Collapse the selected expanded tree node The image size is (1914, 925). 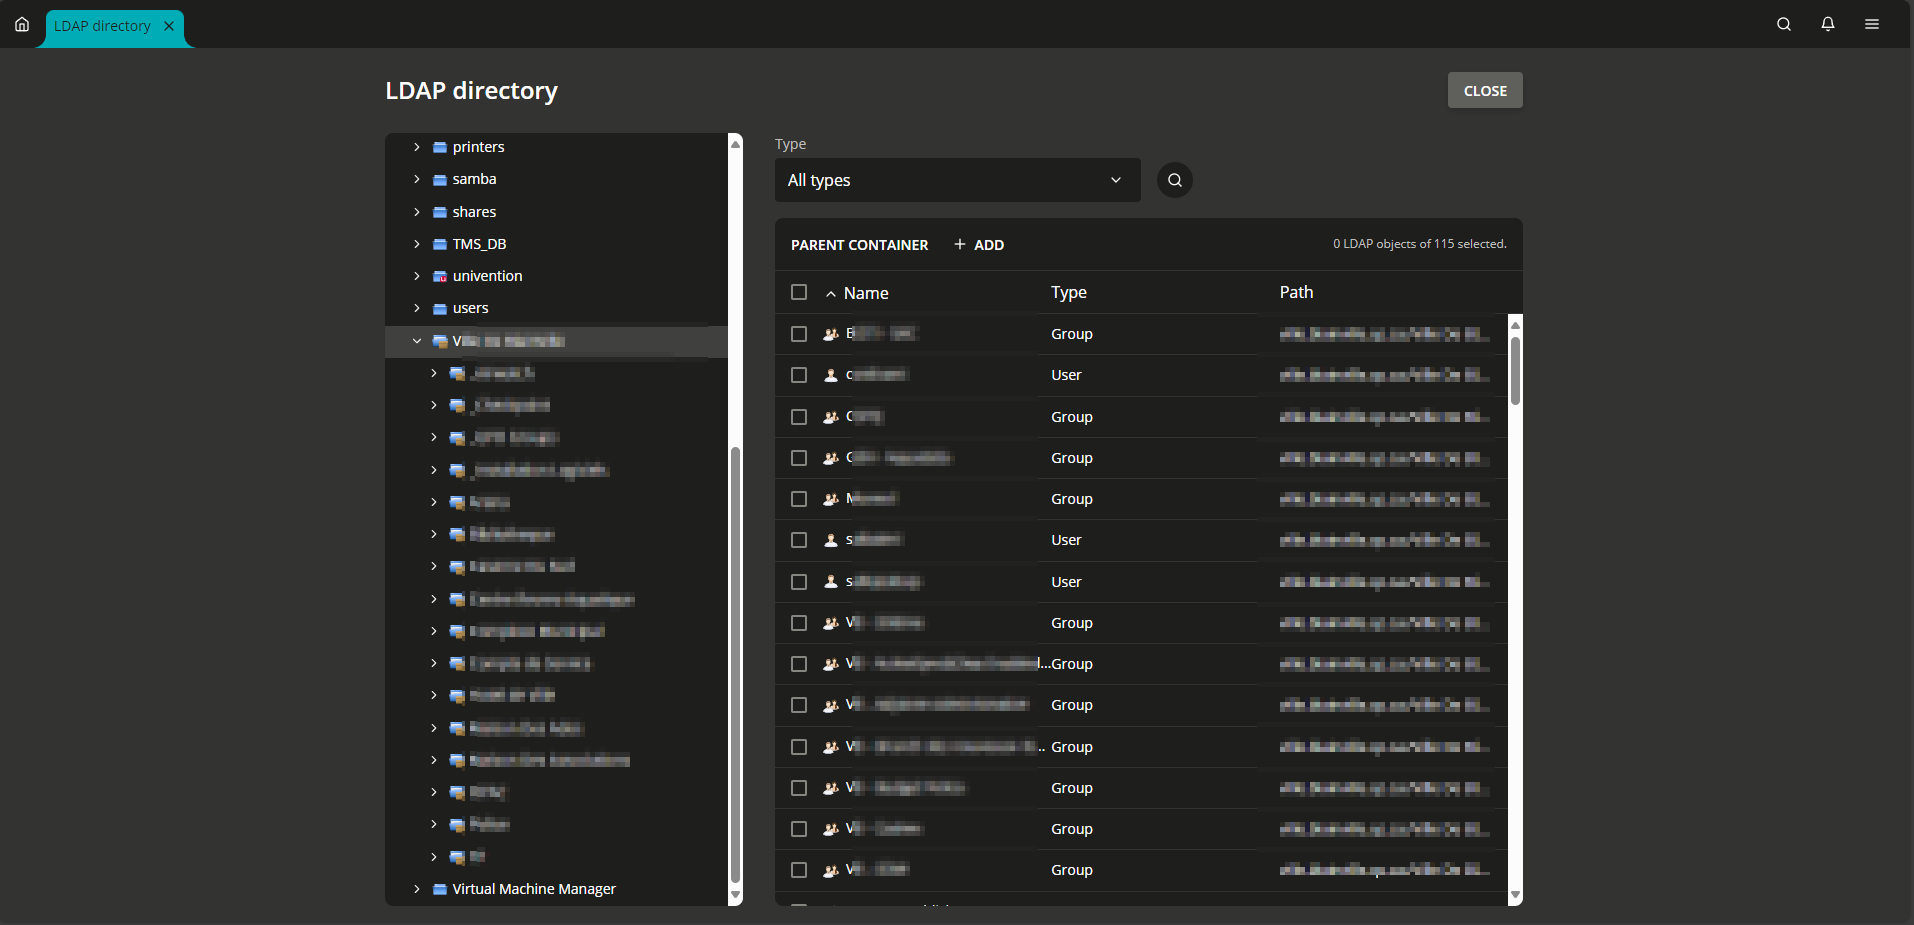pyautogui.click(x=417, y=341)
